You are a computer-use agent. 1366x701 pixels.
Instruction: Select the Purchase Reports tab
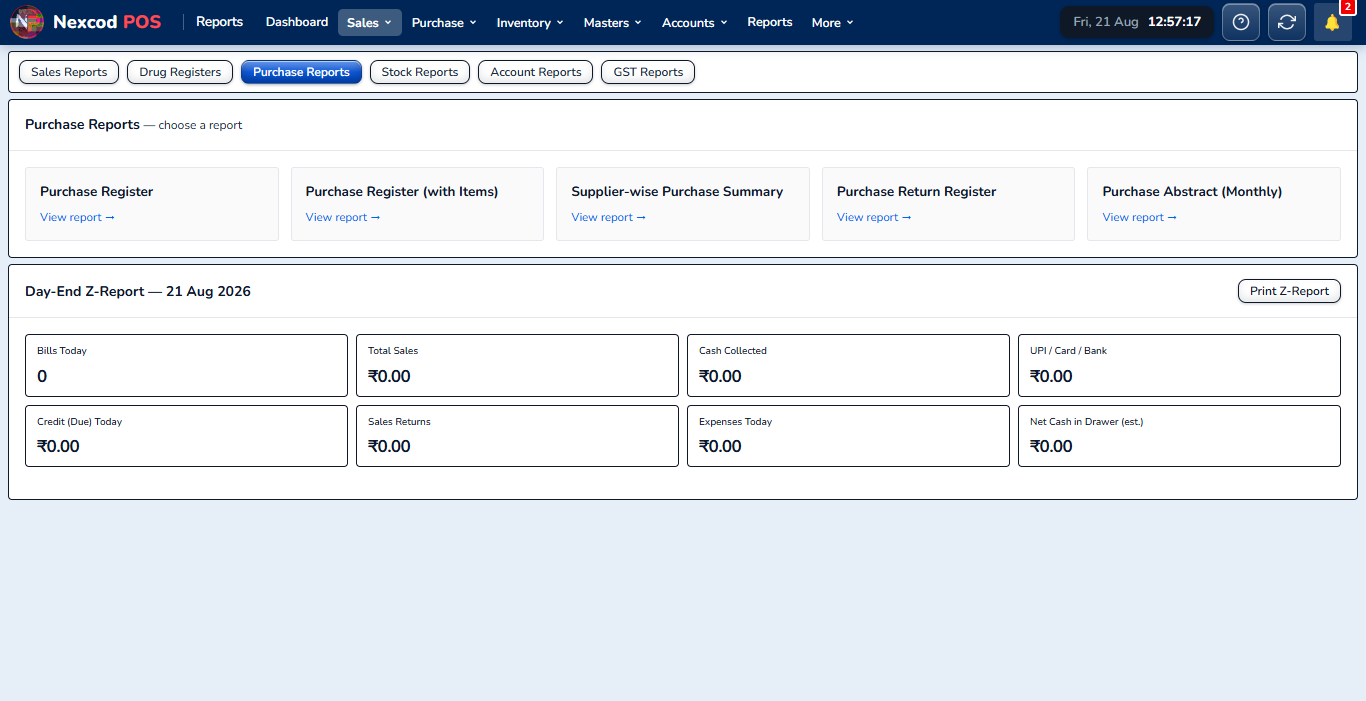tap(301, 72)
